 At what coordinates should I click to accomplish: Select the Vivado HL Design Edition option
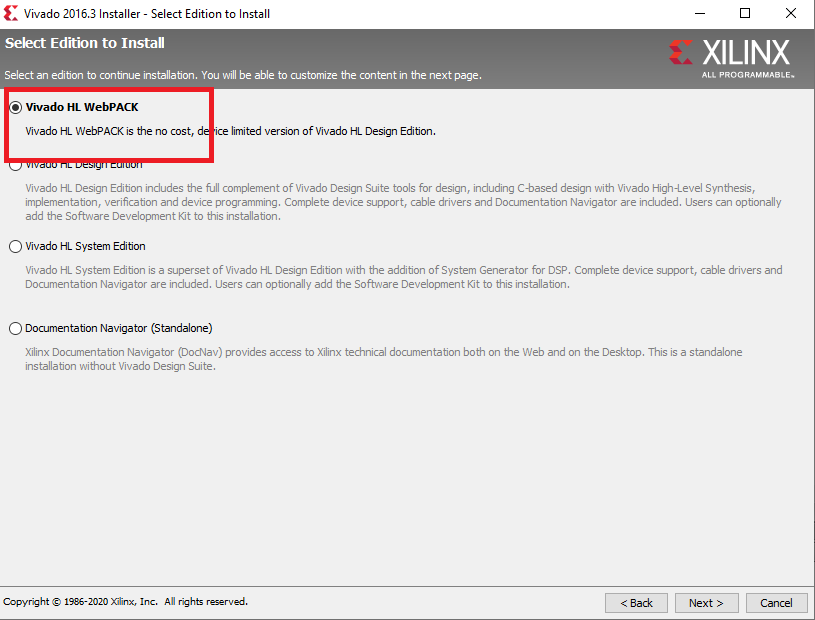pyautogui.click(x=16, y=165)
